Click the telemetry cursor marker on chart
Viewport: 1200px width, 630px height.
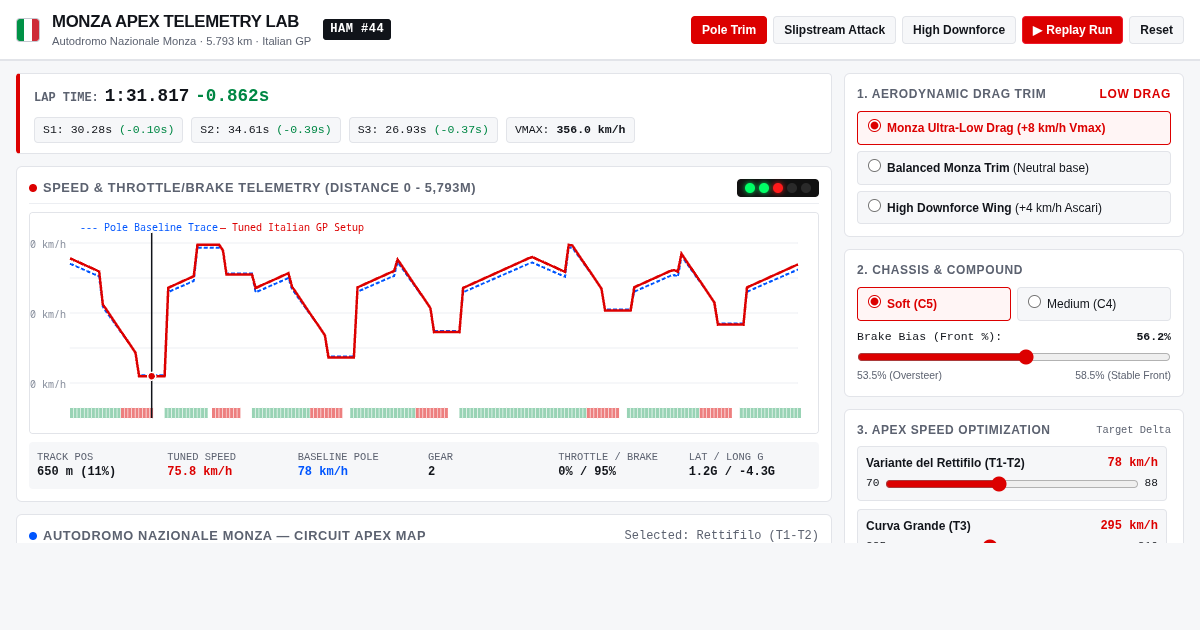tap(152, 376)
